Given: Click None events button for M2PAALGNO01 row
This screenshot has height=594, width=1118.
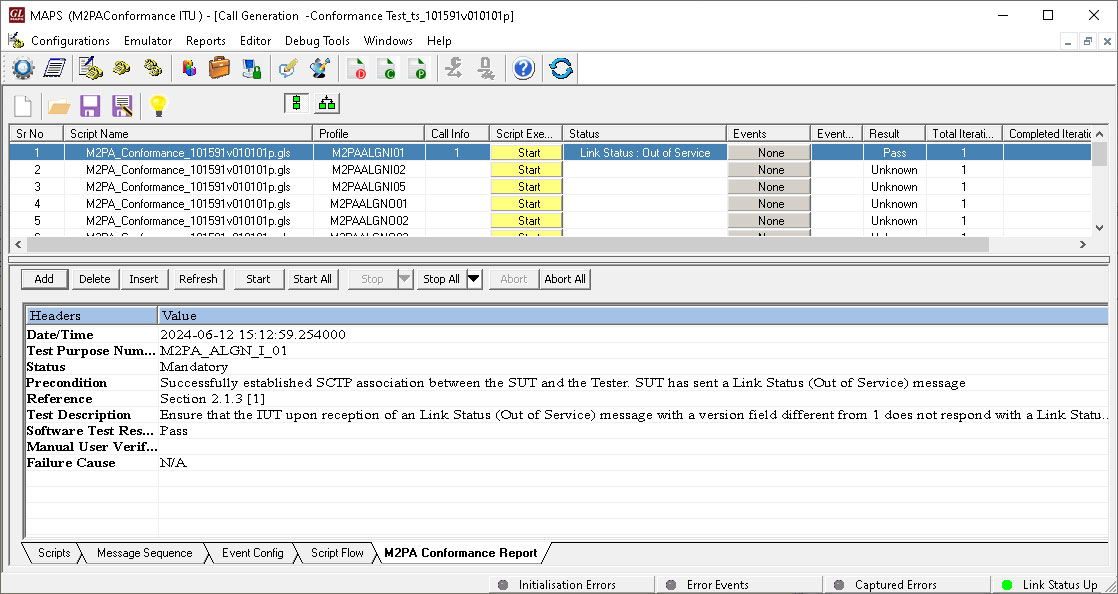Looking at the screenshot, I should tap(771, 204).
